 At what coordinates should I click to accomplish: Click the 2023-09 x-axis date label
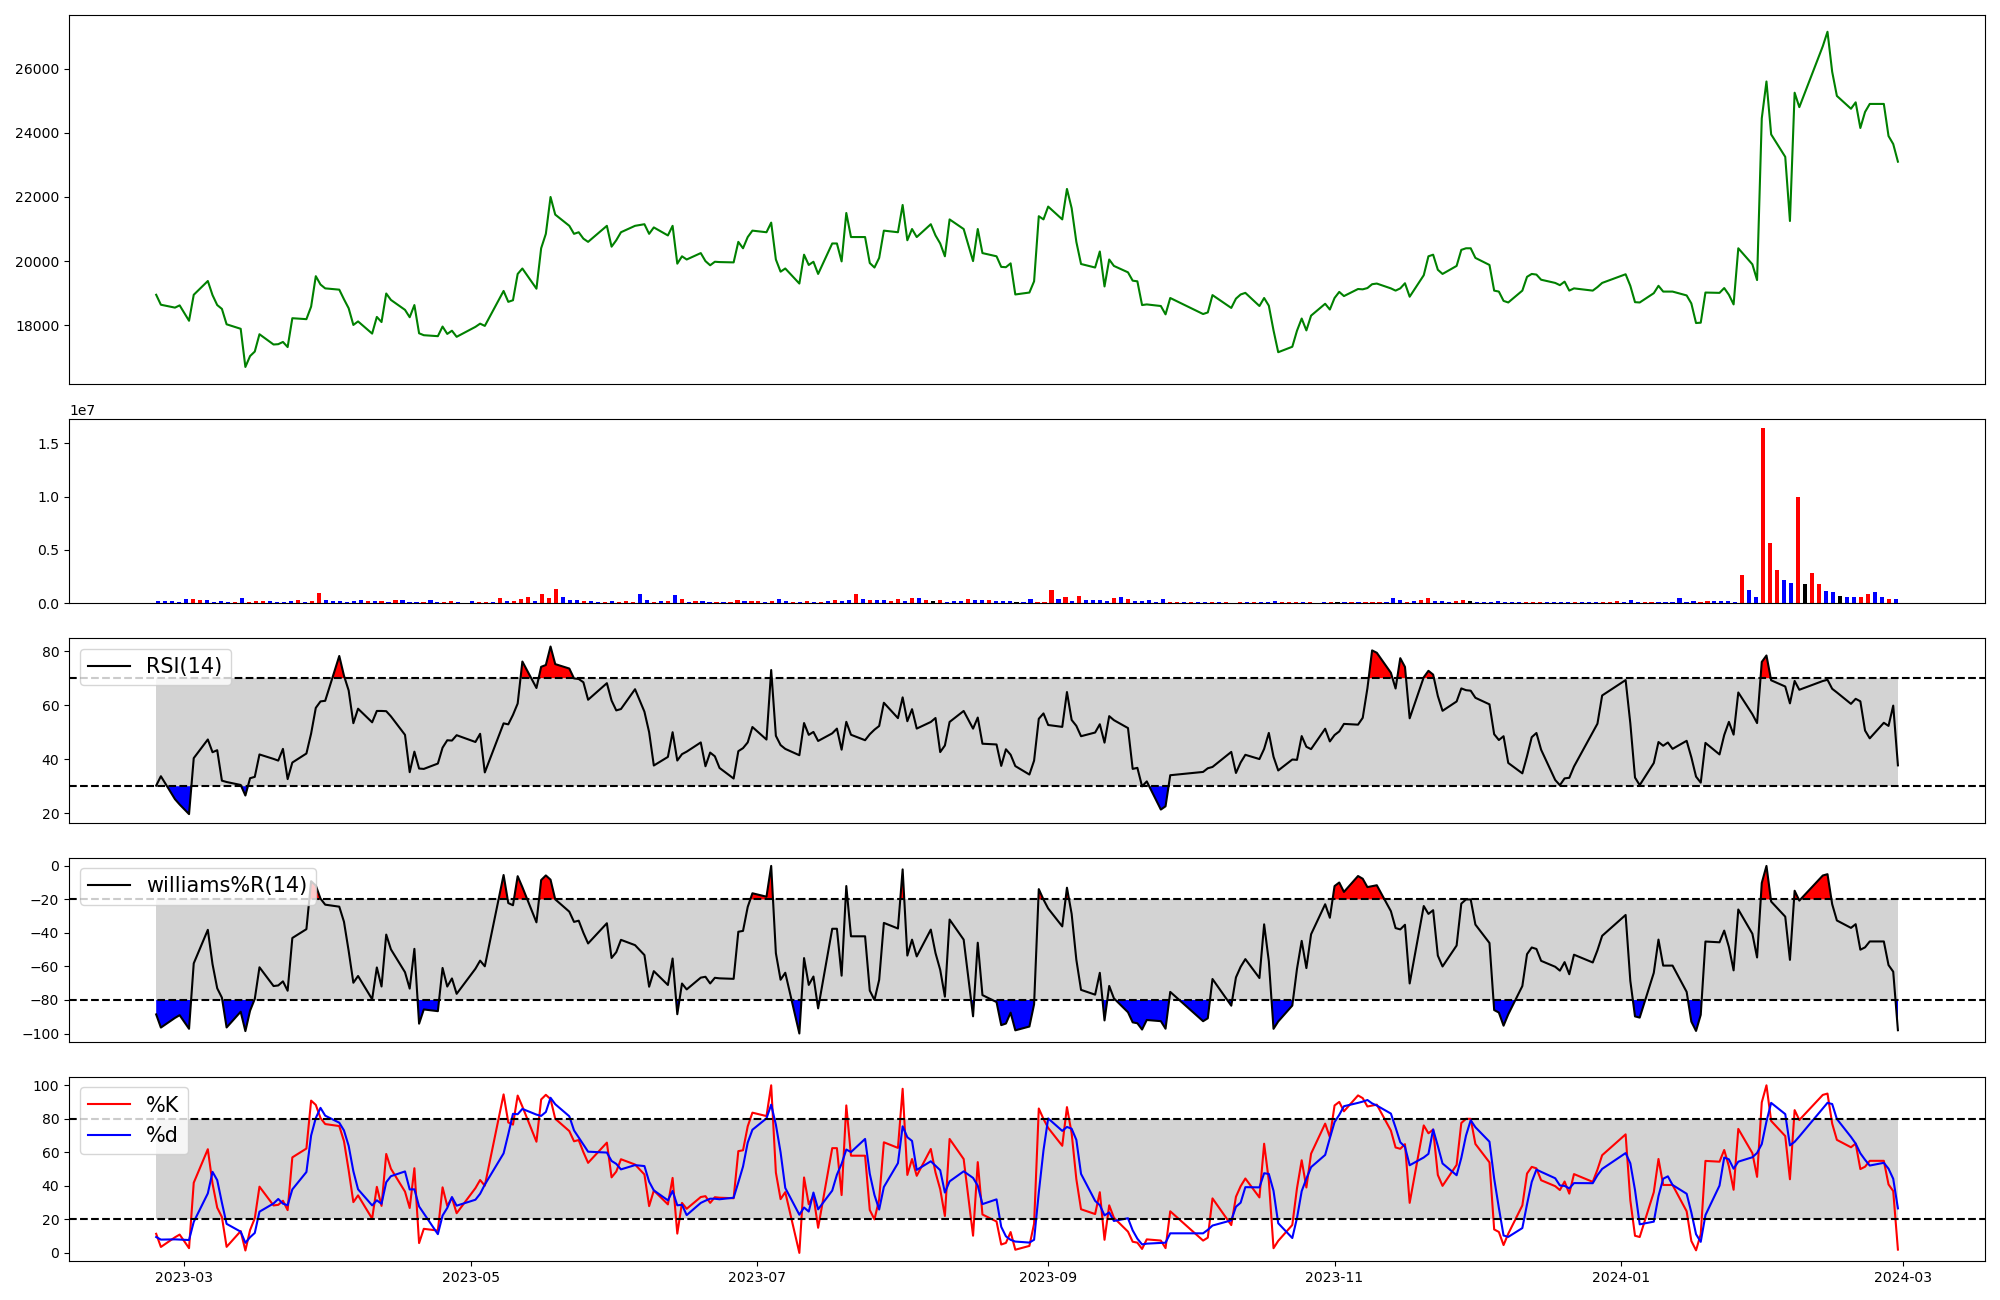(x=1048, y=1277)
